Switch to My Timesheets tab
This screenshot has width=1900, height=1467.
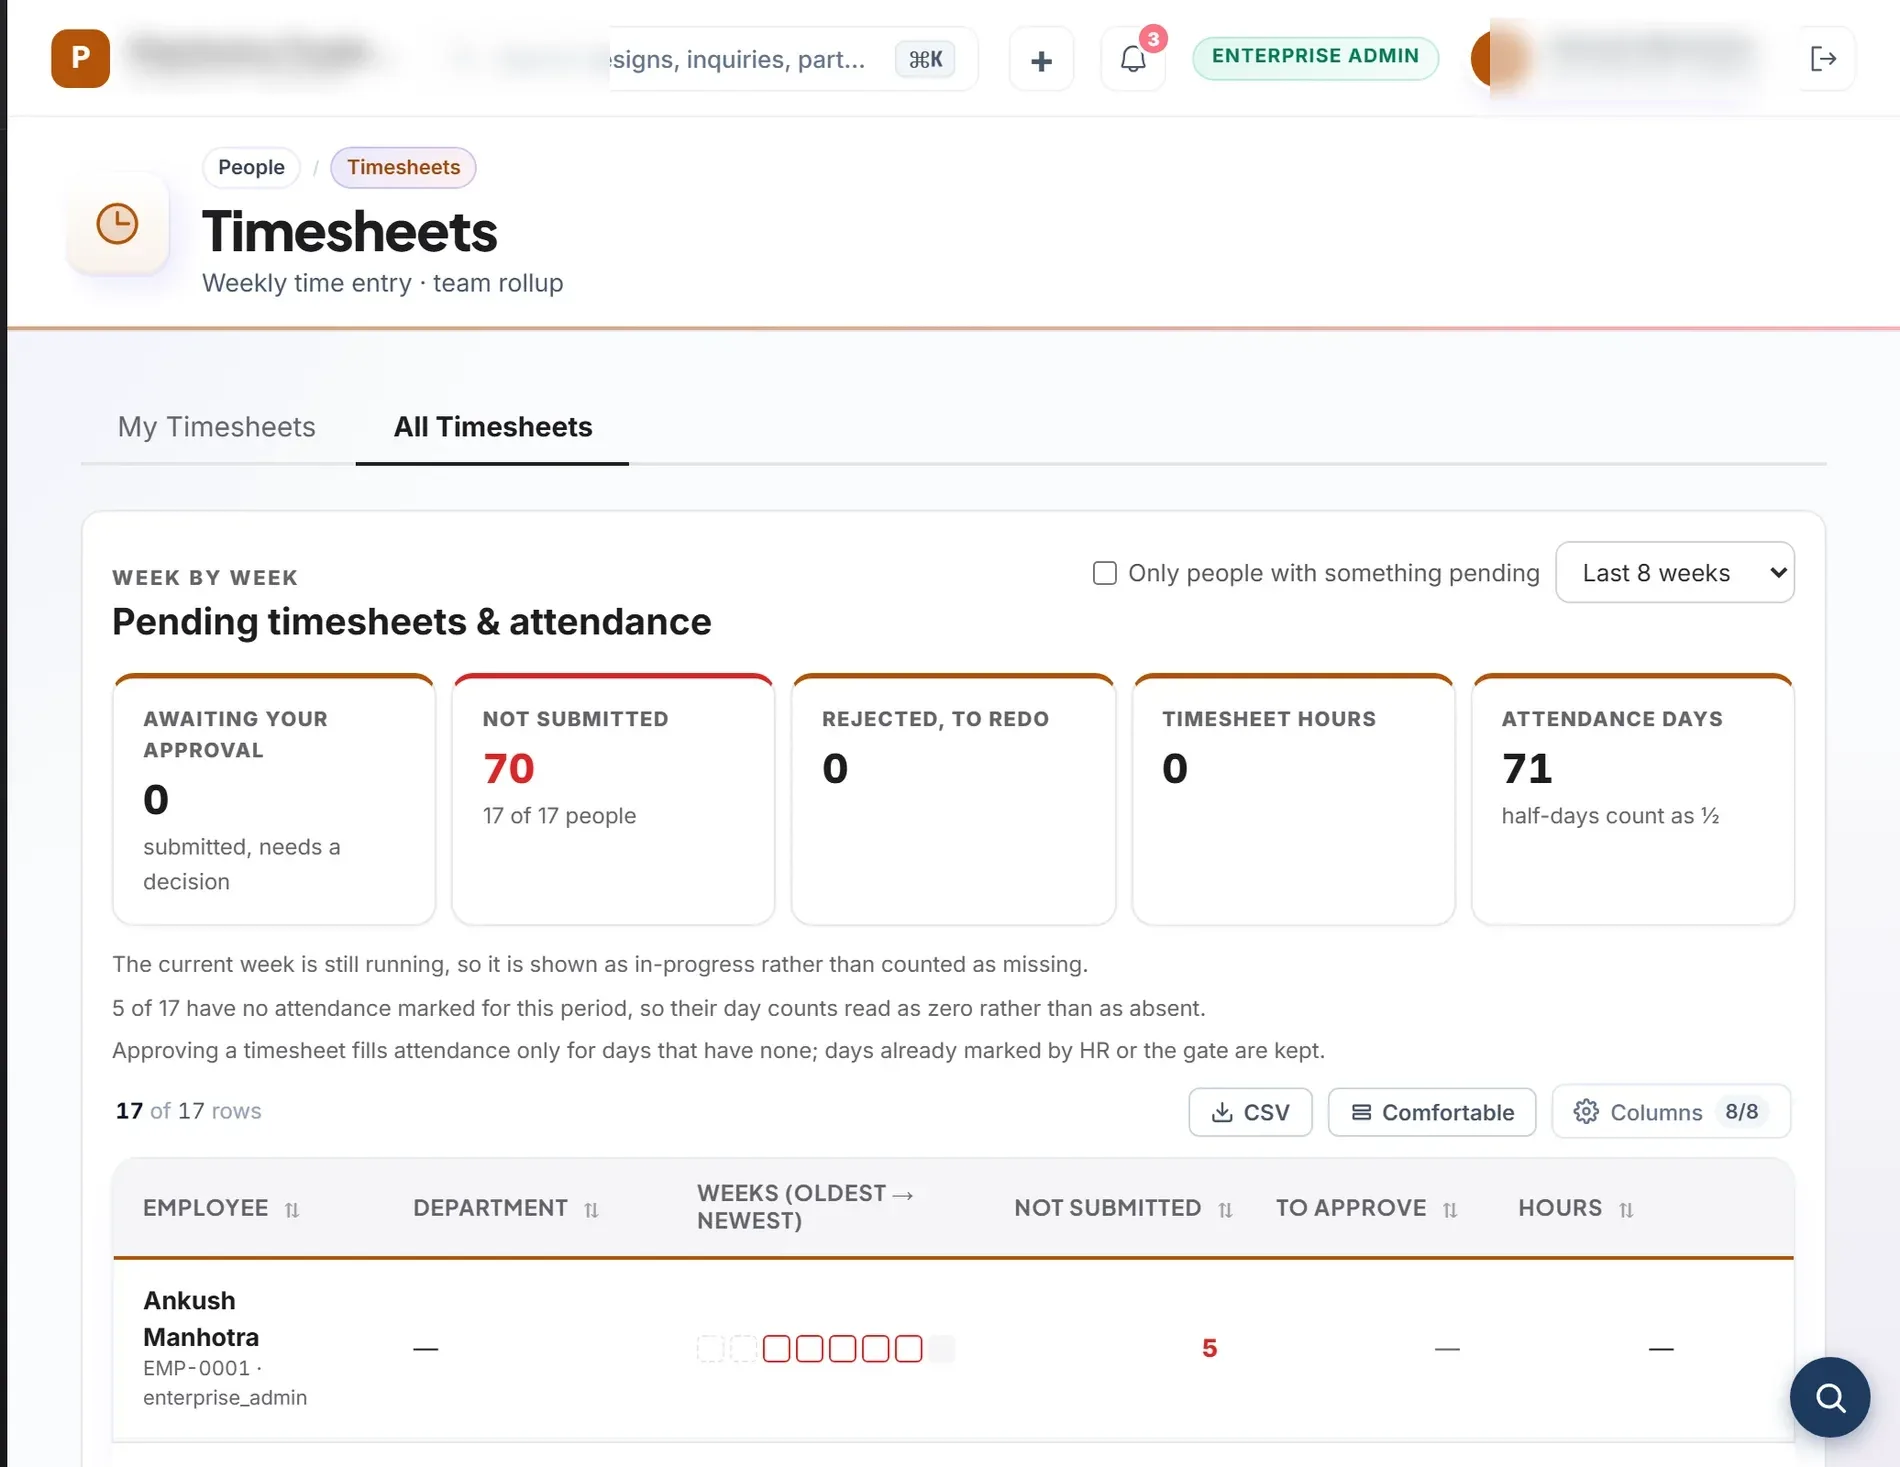tap(217, 427)
